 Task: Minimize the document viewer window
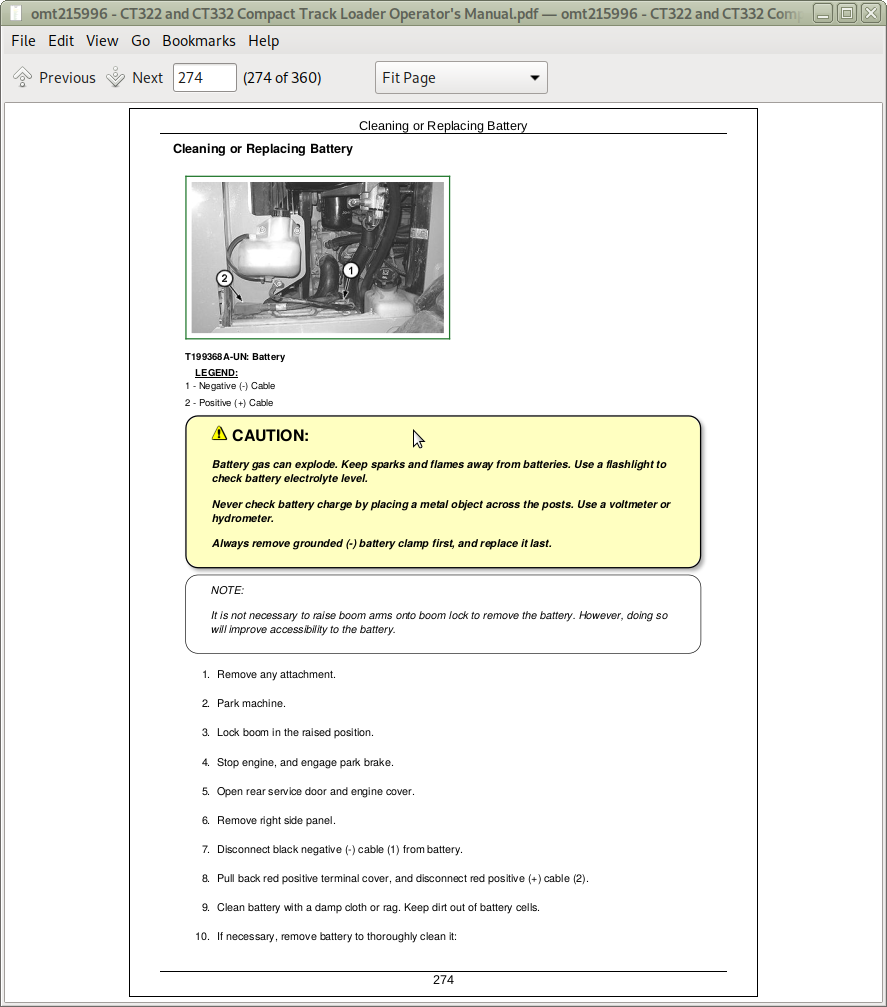coord(823,13)
